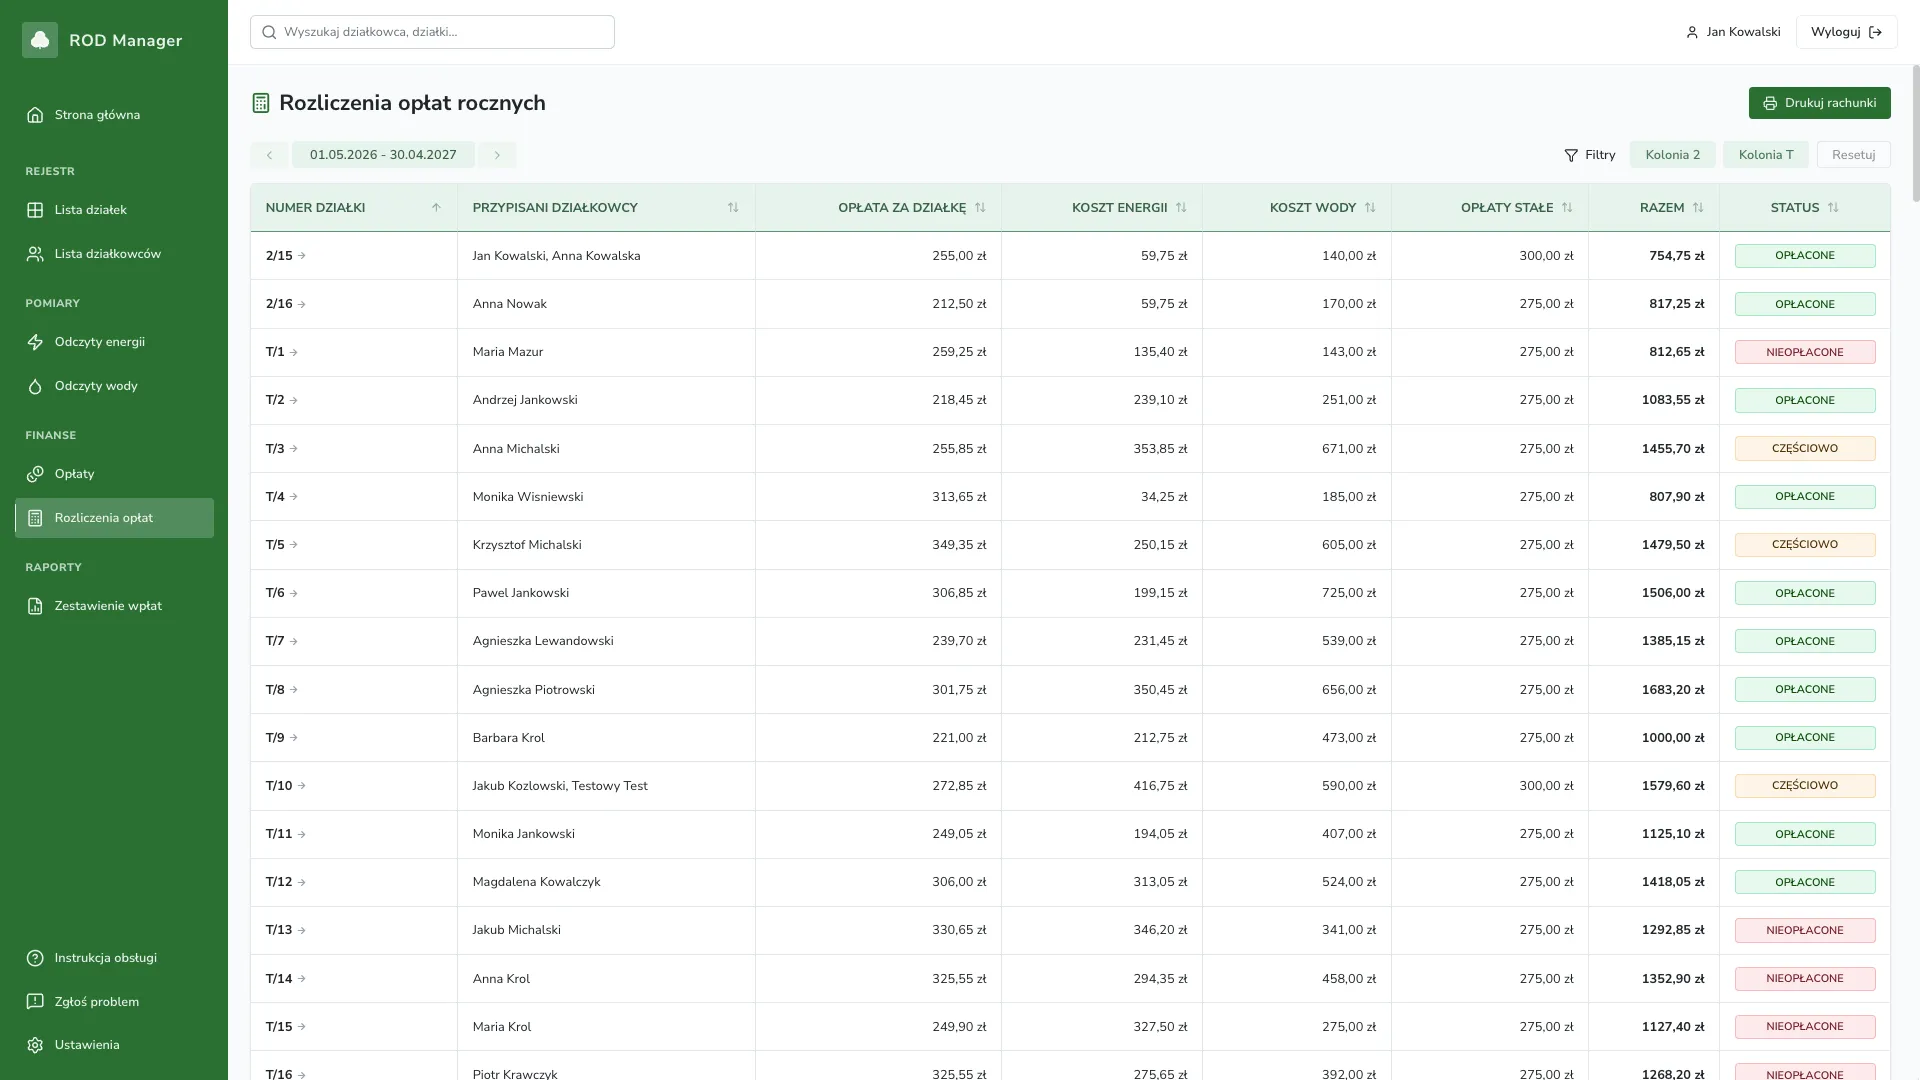Sort by Przypisani działkowcy column

click(733, 208)
